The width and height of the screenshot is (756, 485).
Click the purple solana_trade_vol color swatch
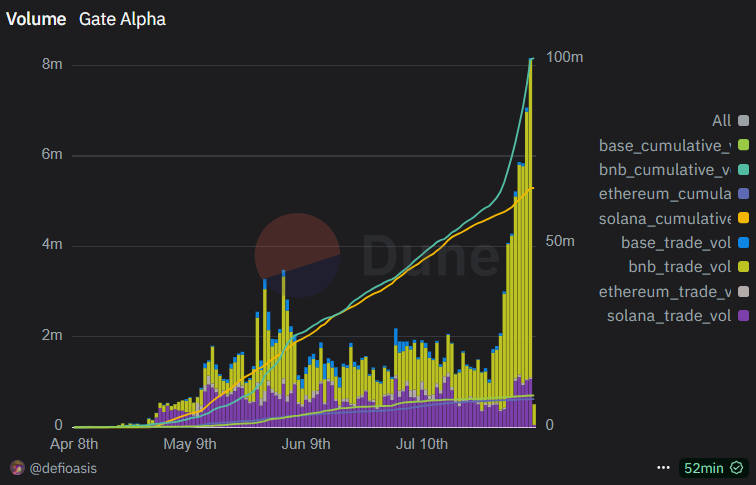(x=743, y=316)
